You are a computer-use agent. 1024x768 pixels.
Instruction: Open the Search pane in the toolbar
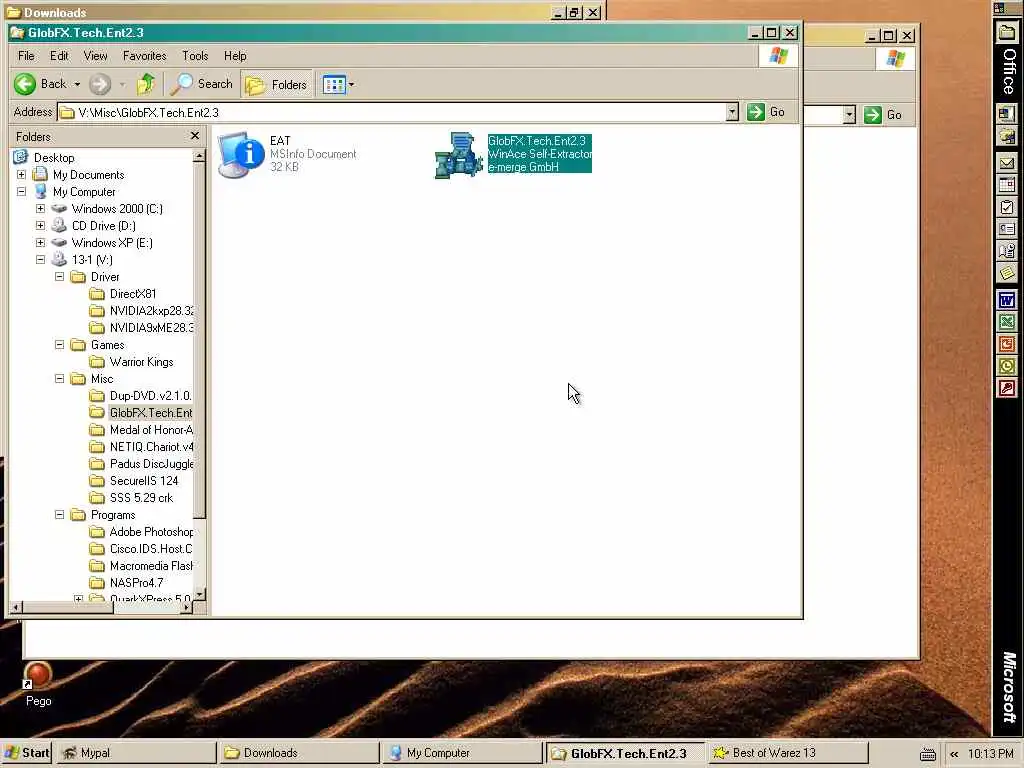point(202,84)
